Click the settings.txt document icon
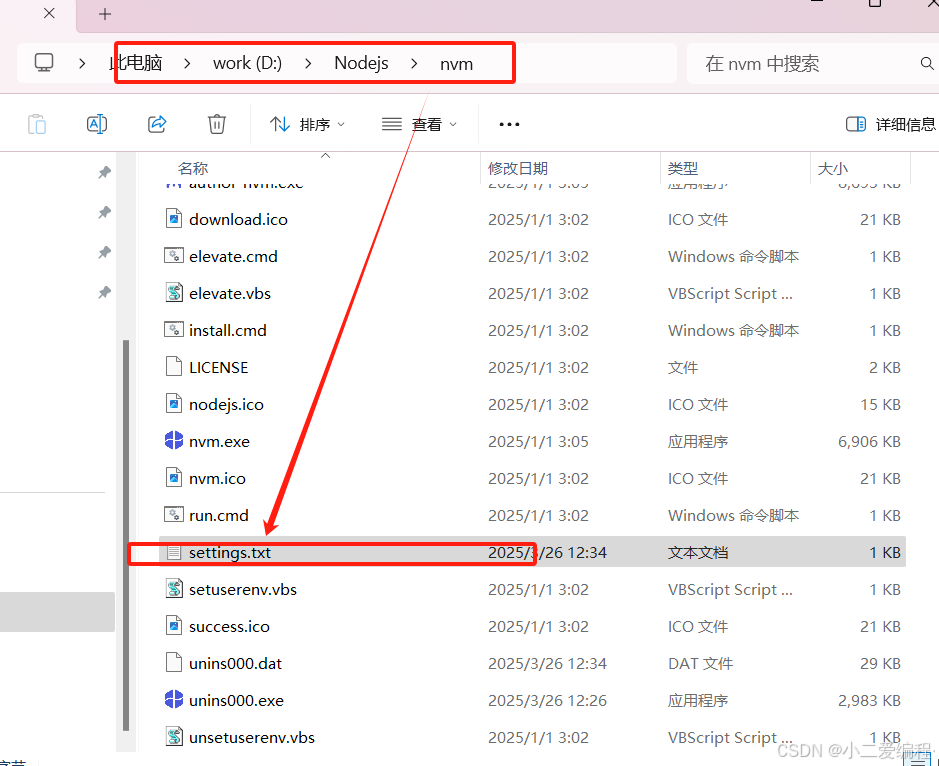The width and height of the screenshot is (939, 766). point(174,552)
